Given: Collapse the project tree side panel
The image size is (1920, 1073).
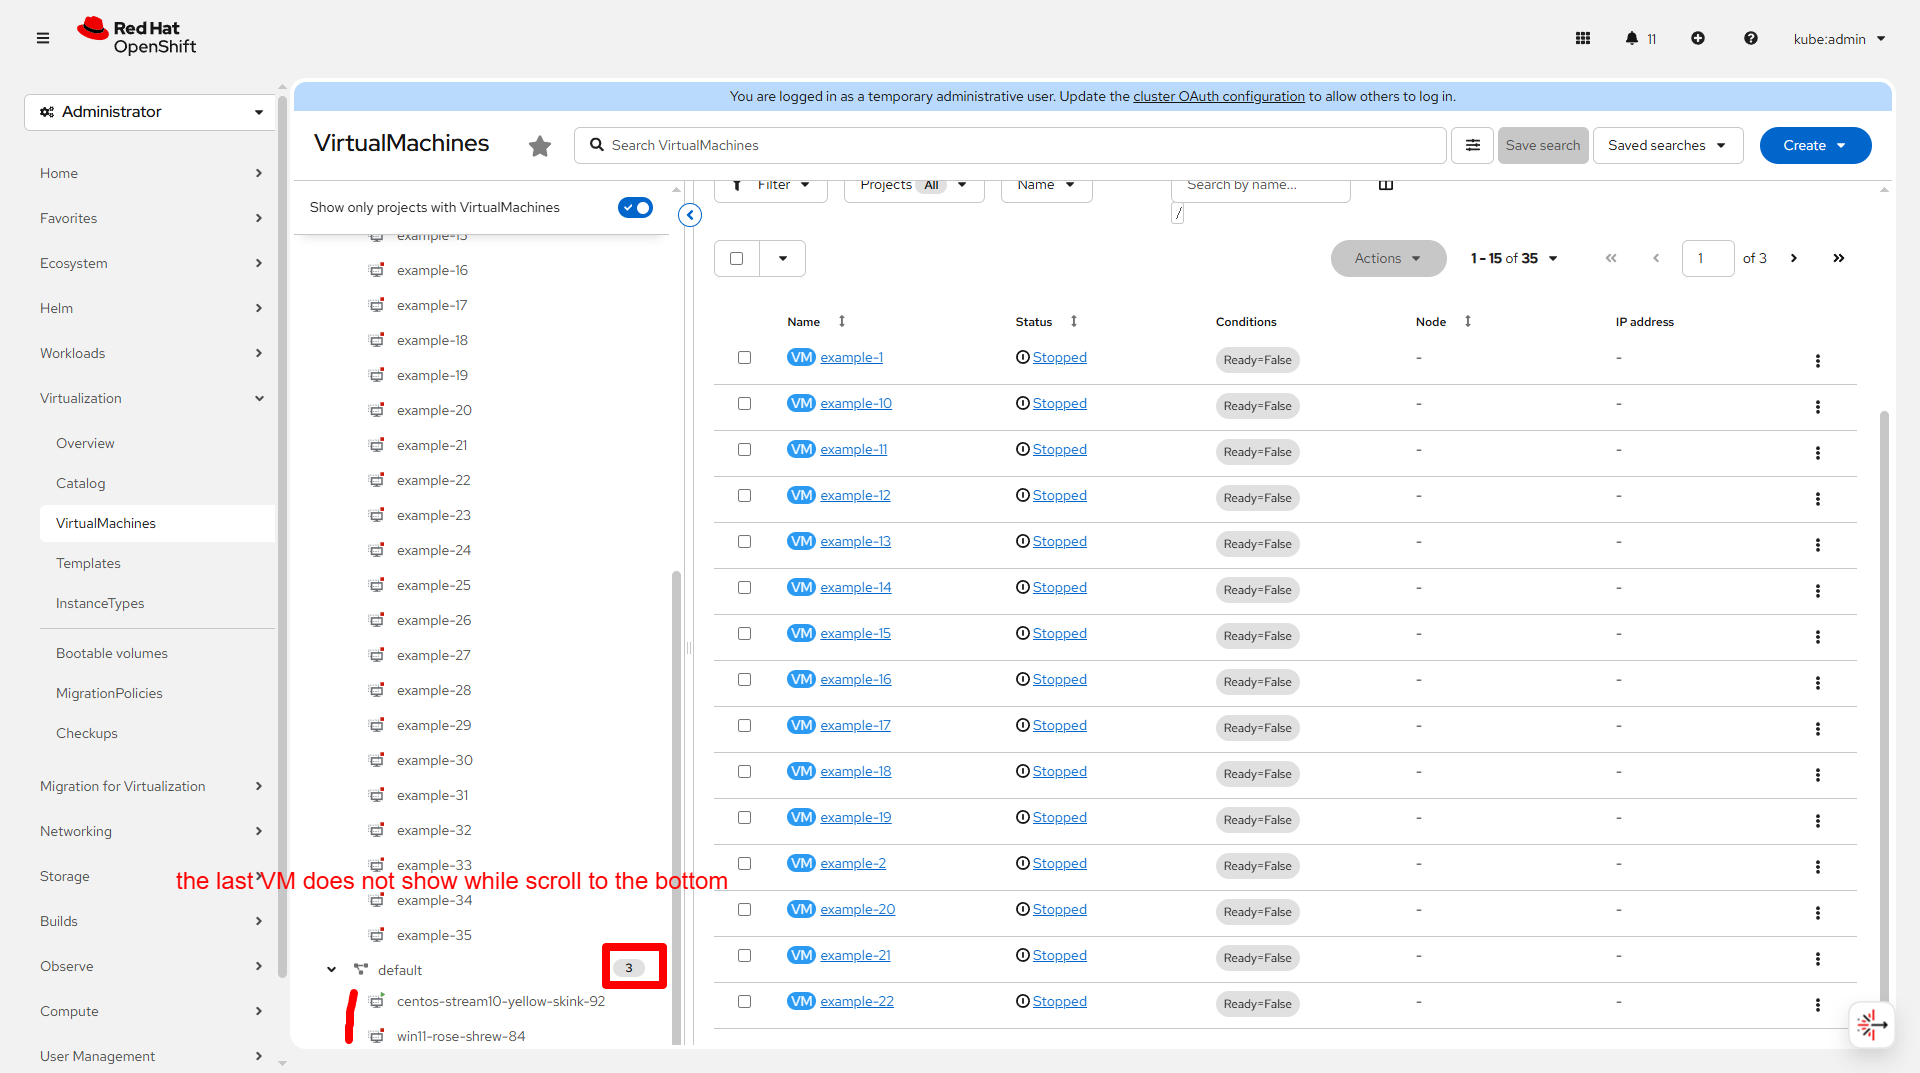Looking at the screenshot, I should [690, 215].
